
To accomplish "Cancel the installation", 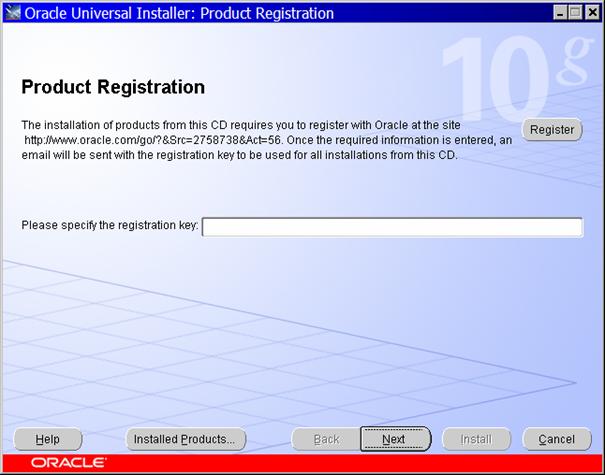I will click(x=556, y=439).
